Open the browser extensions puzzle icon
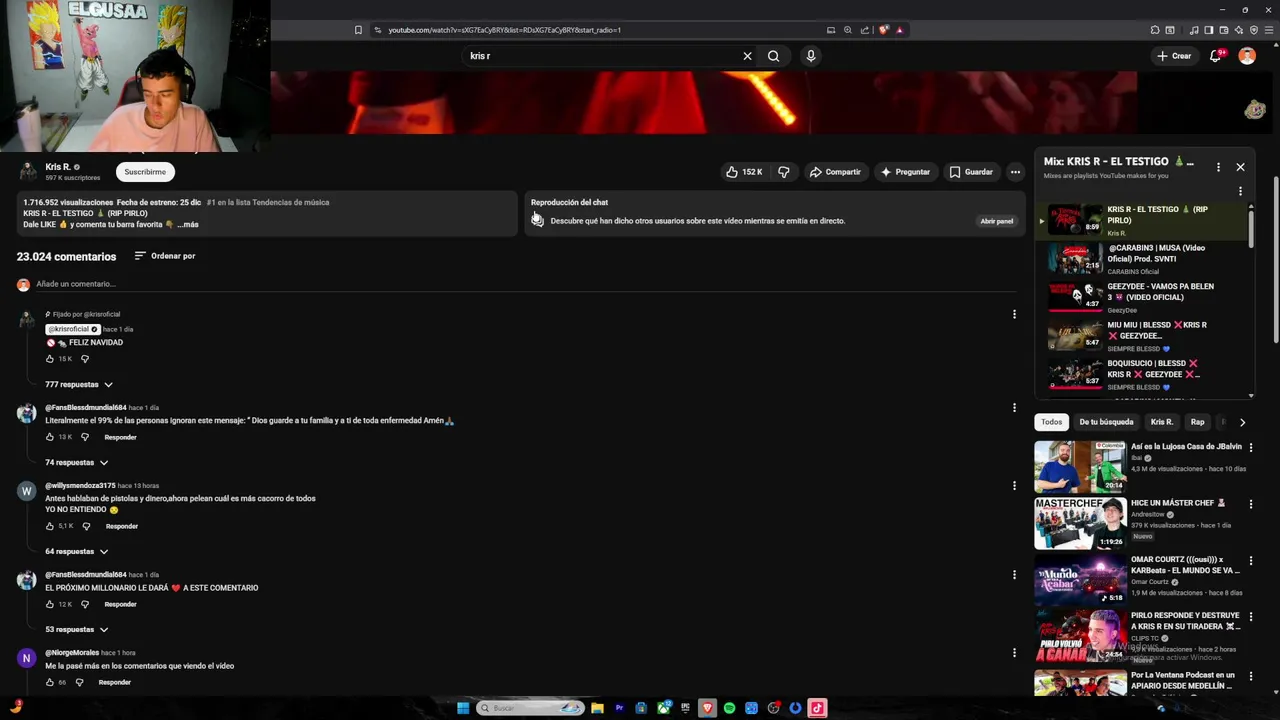This screenshot has width=1280, height=720. pos(1156,30)
